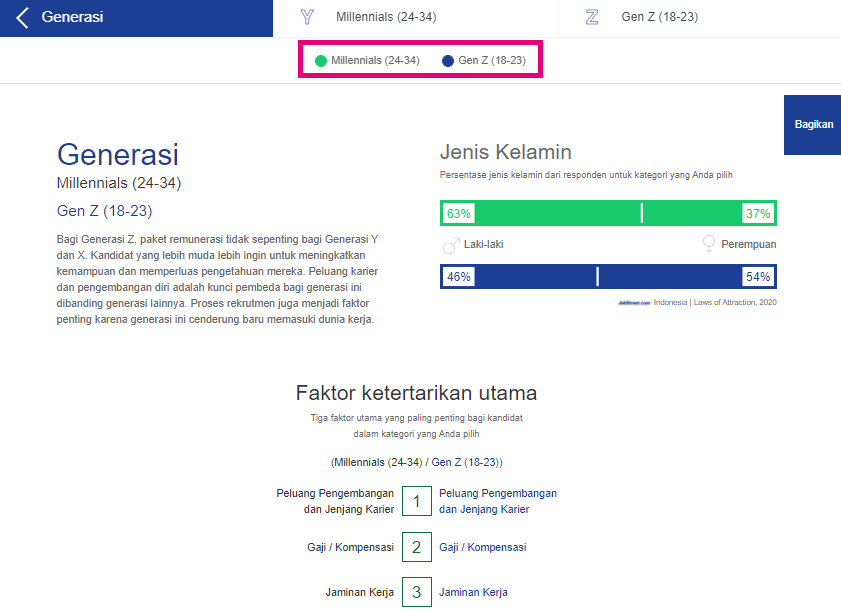Click the female symbol beside Perempuan
Image resolution: width=841 pixels, height=613 pixels.
coord(709,244)
